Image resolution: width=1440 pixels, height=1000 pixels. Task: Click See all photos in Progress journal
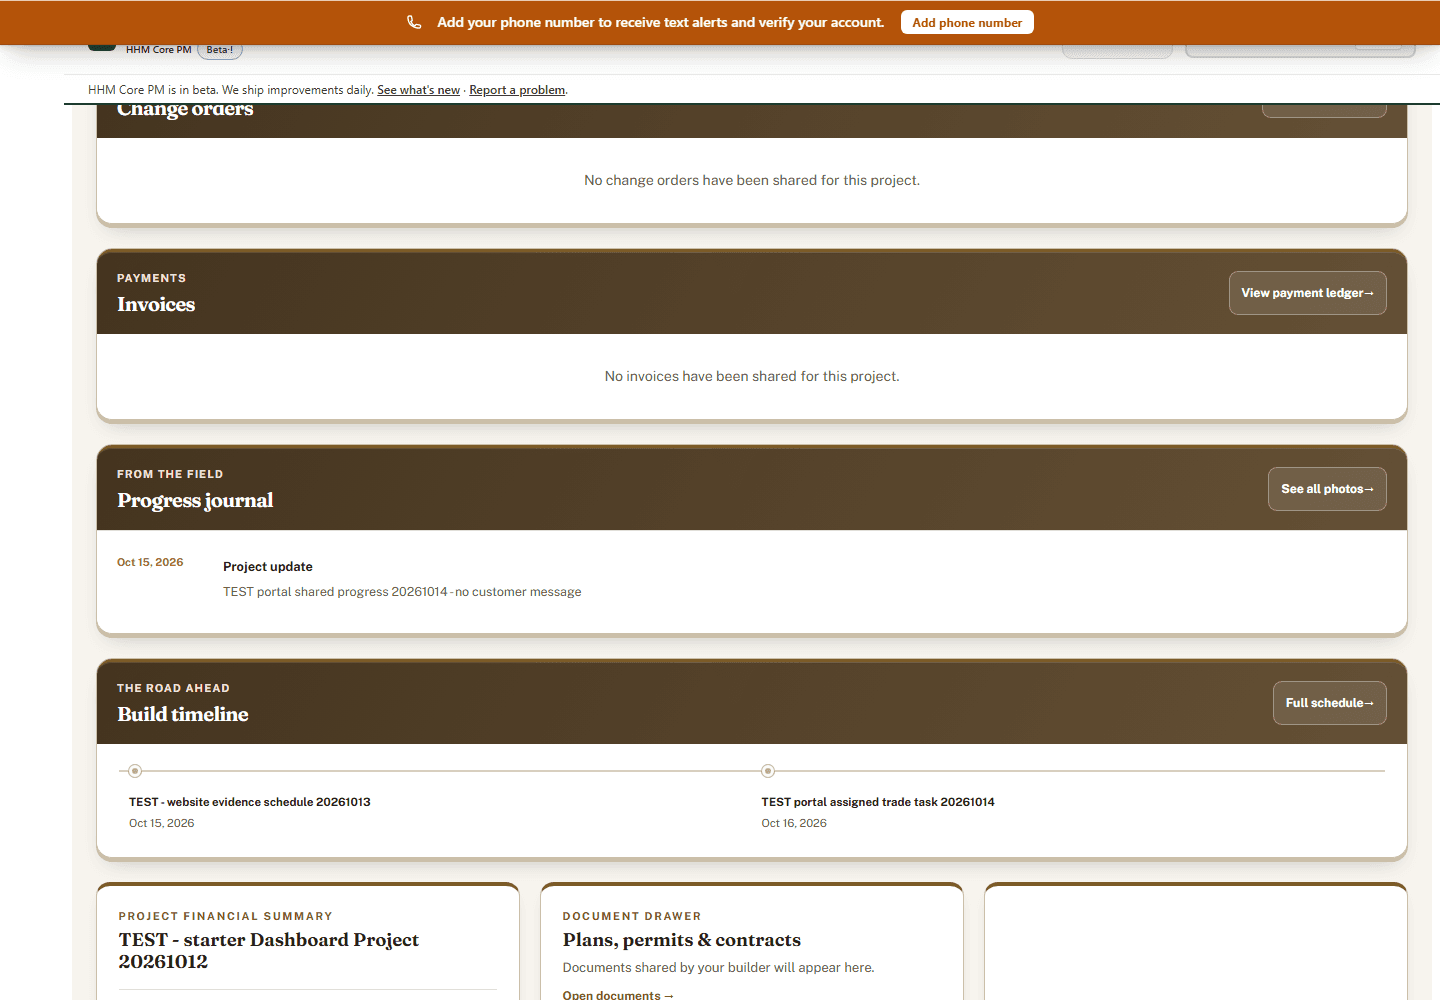pyautogui.click(x=1327, y=489)
